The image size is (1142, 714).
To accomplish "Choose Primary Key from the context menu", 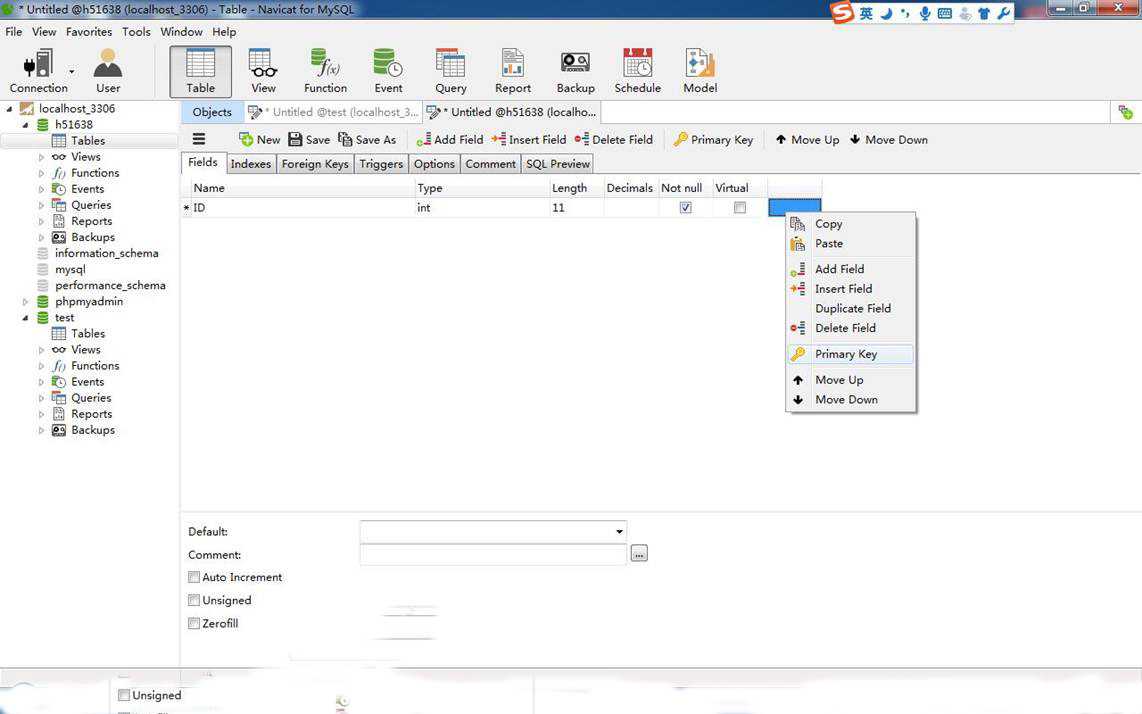I will click(x=851, y=354).
